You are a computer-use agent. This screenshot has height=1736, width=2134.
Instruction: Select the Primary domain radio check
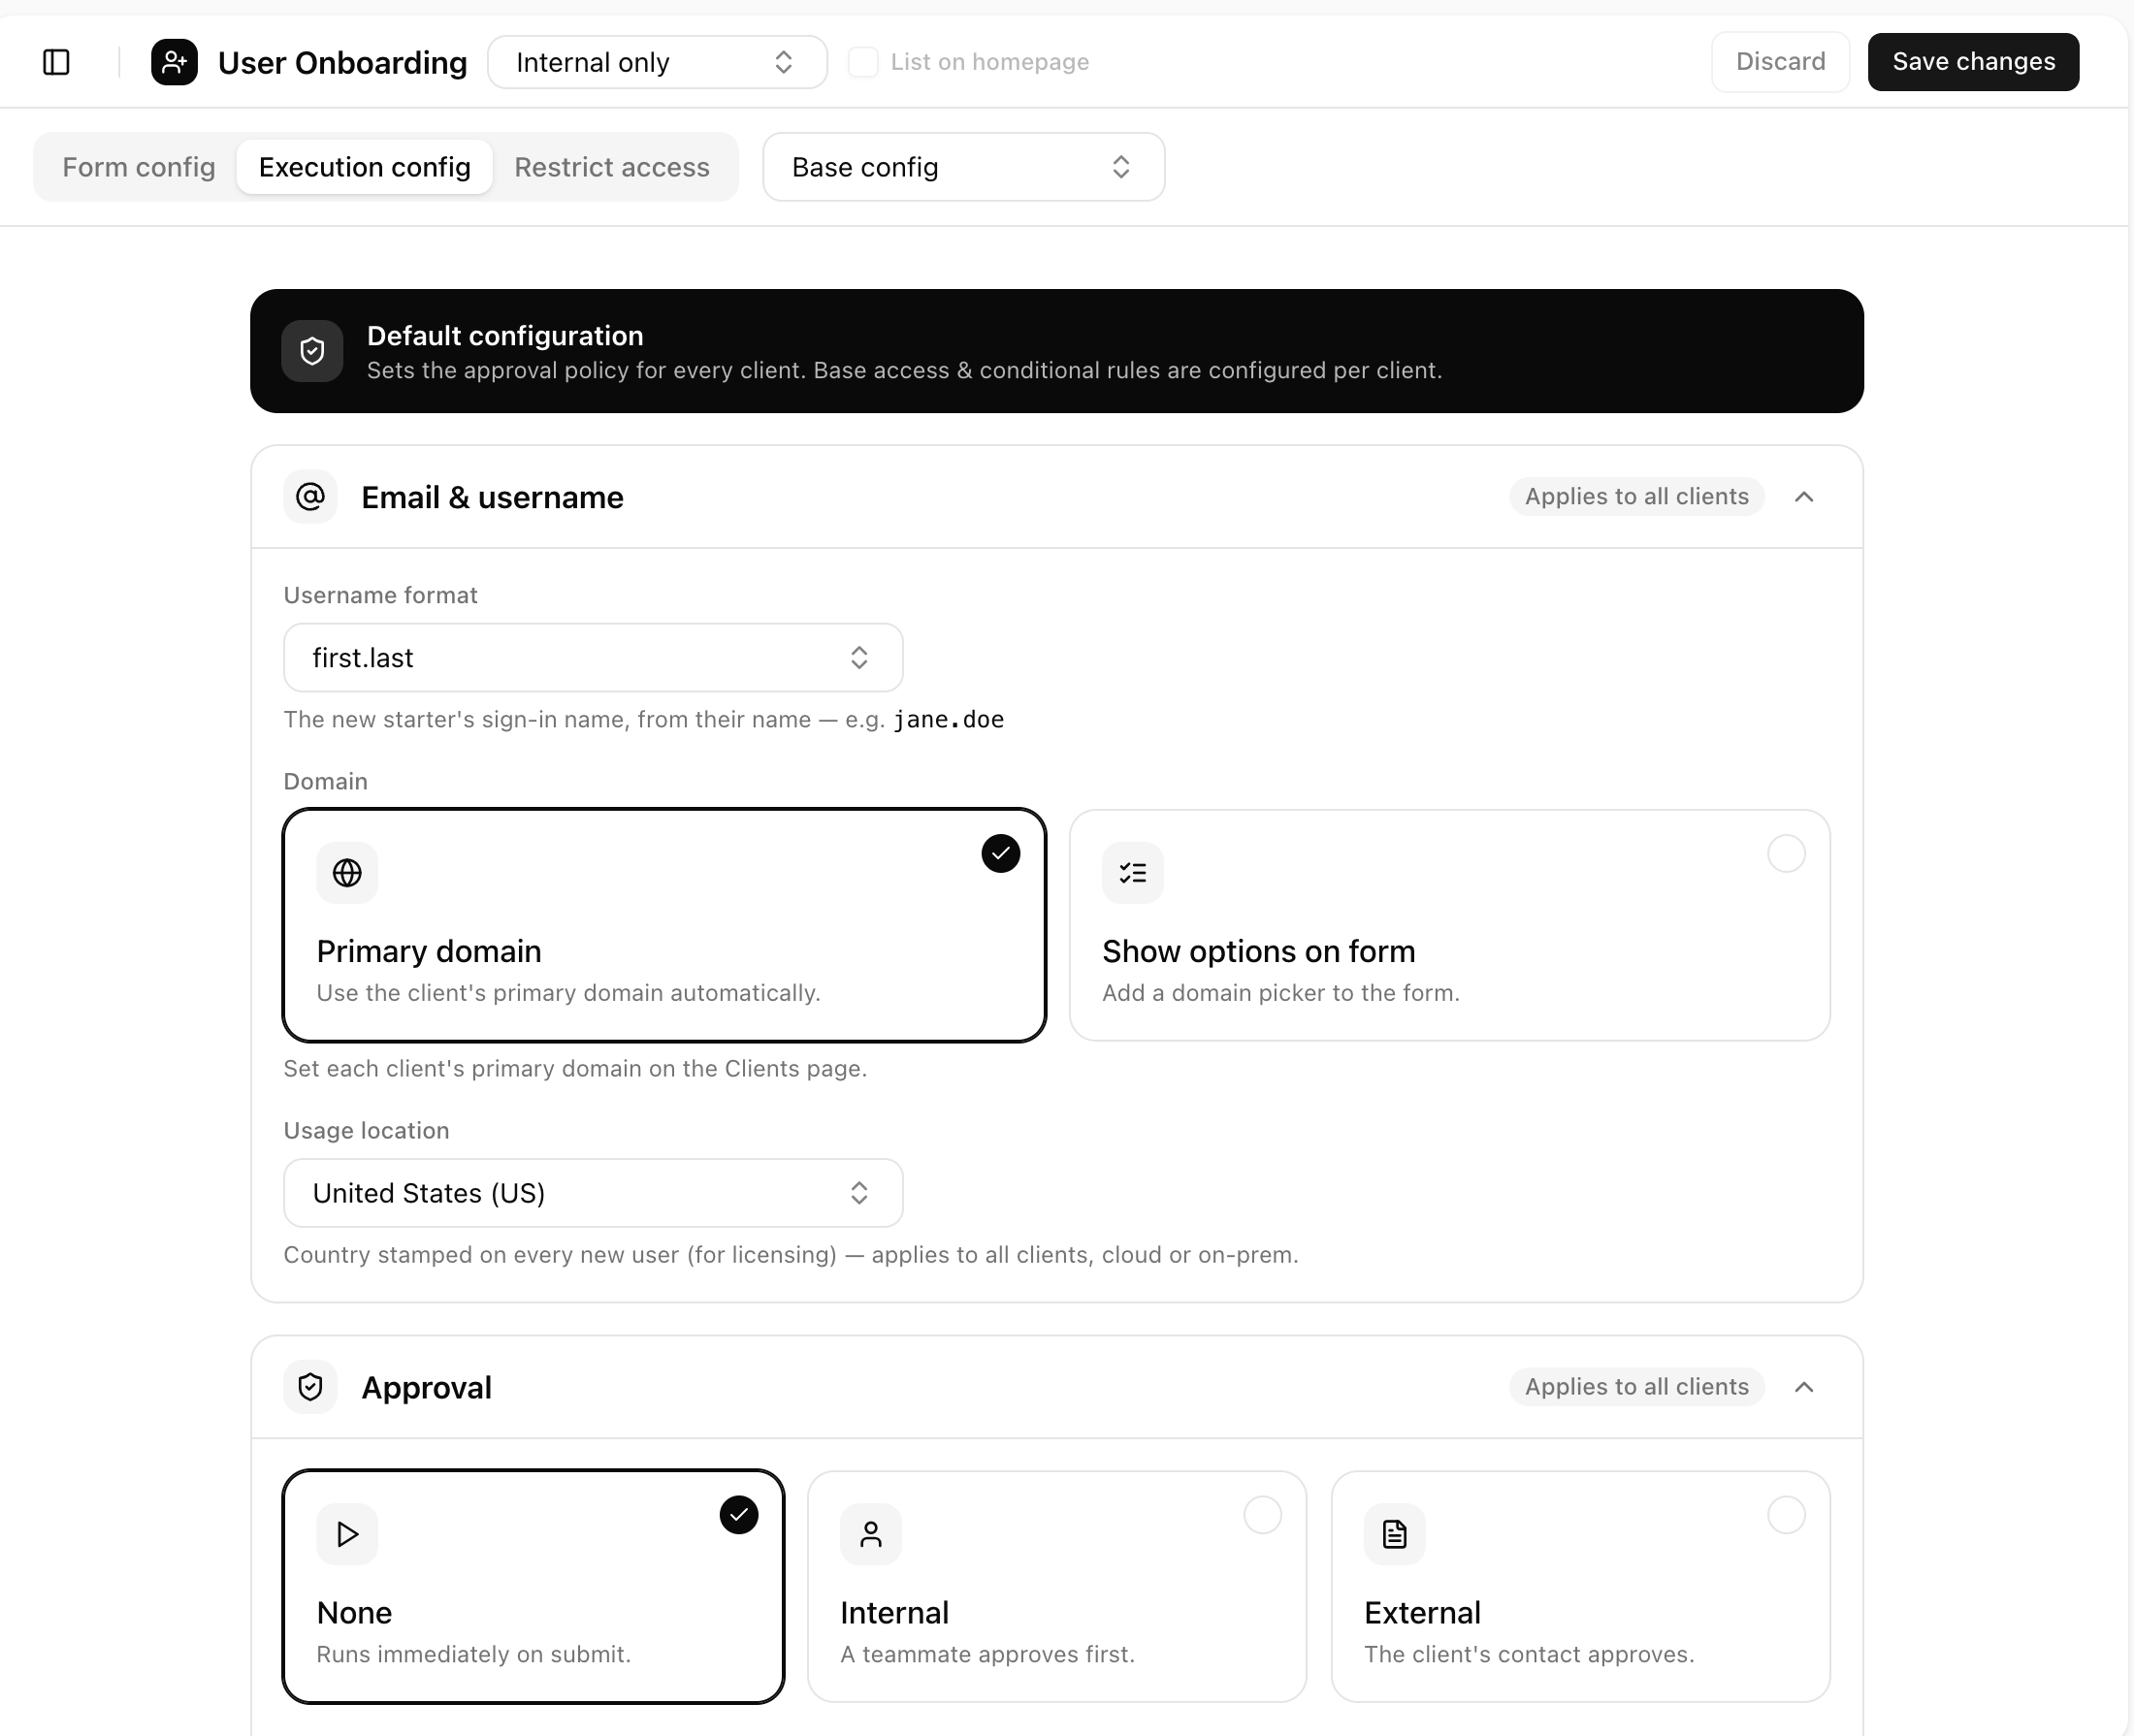[1001, 853]
